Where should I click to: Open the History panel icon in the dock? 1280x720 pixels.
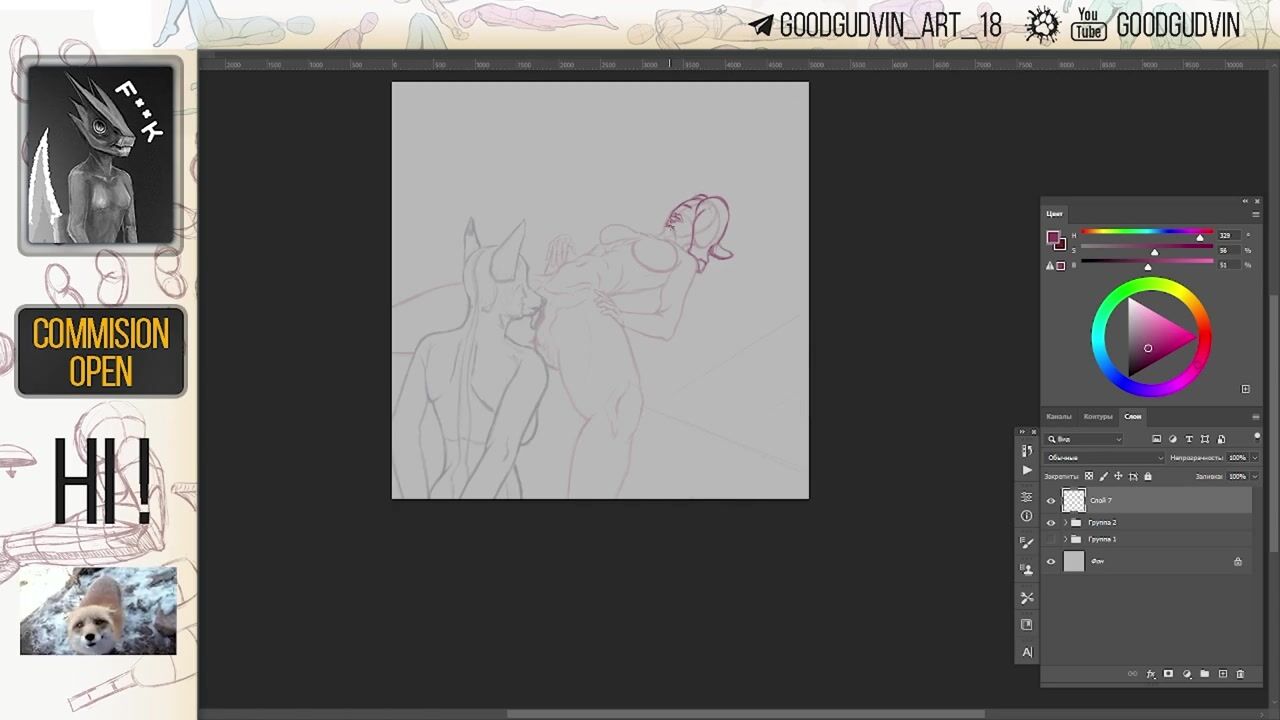(1027, 451)
